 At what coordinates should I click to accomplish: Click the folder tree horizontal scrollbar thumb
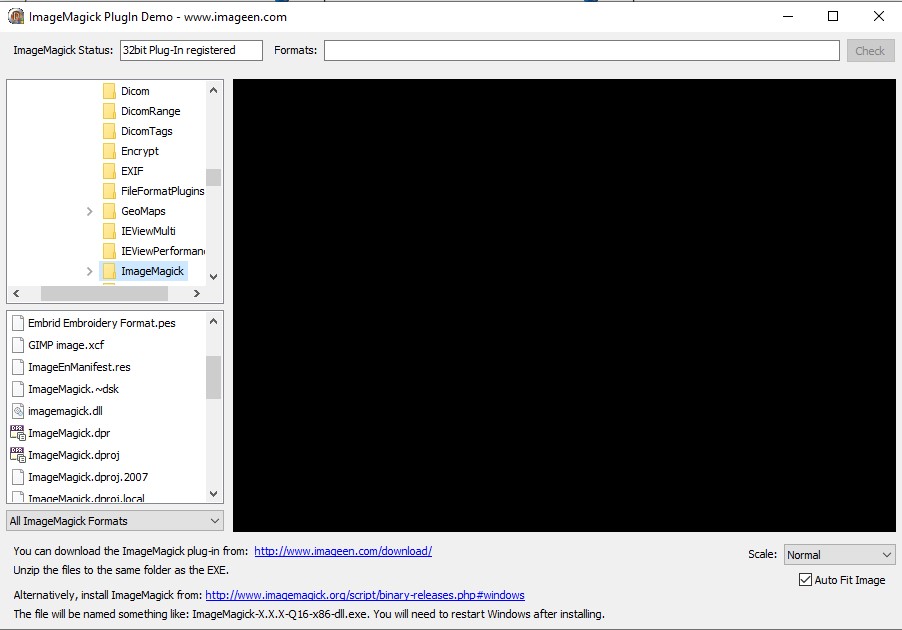[x=104, y=293]
